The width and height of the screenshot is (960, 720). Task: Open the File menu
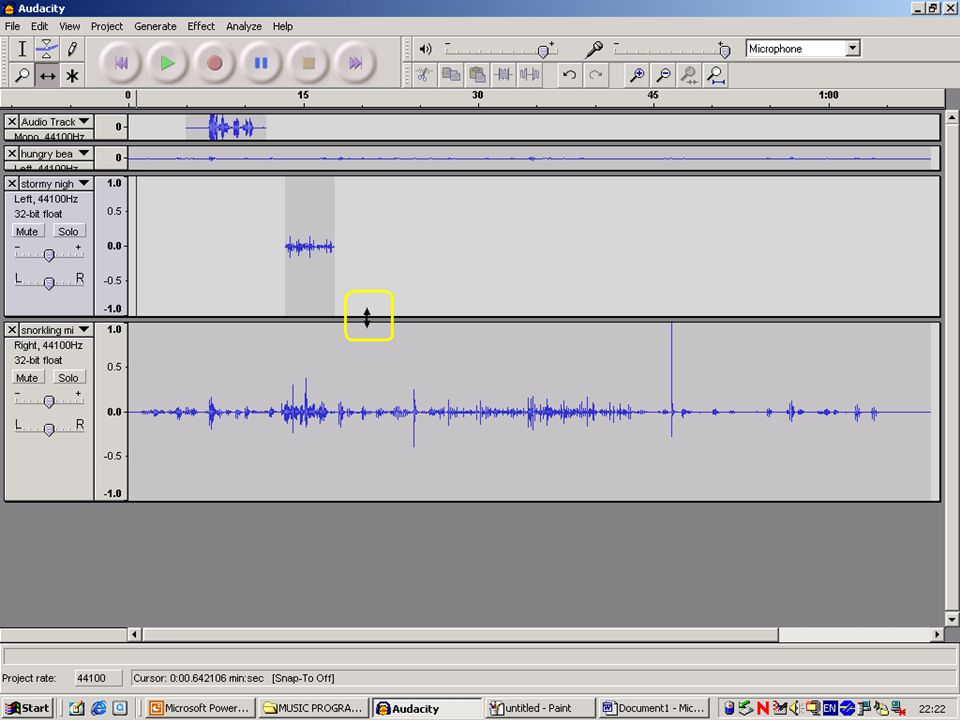coord(12,26)
